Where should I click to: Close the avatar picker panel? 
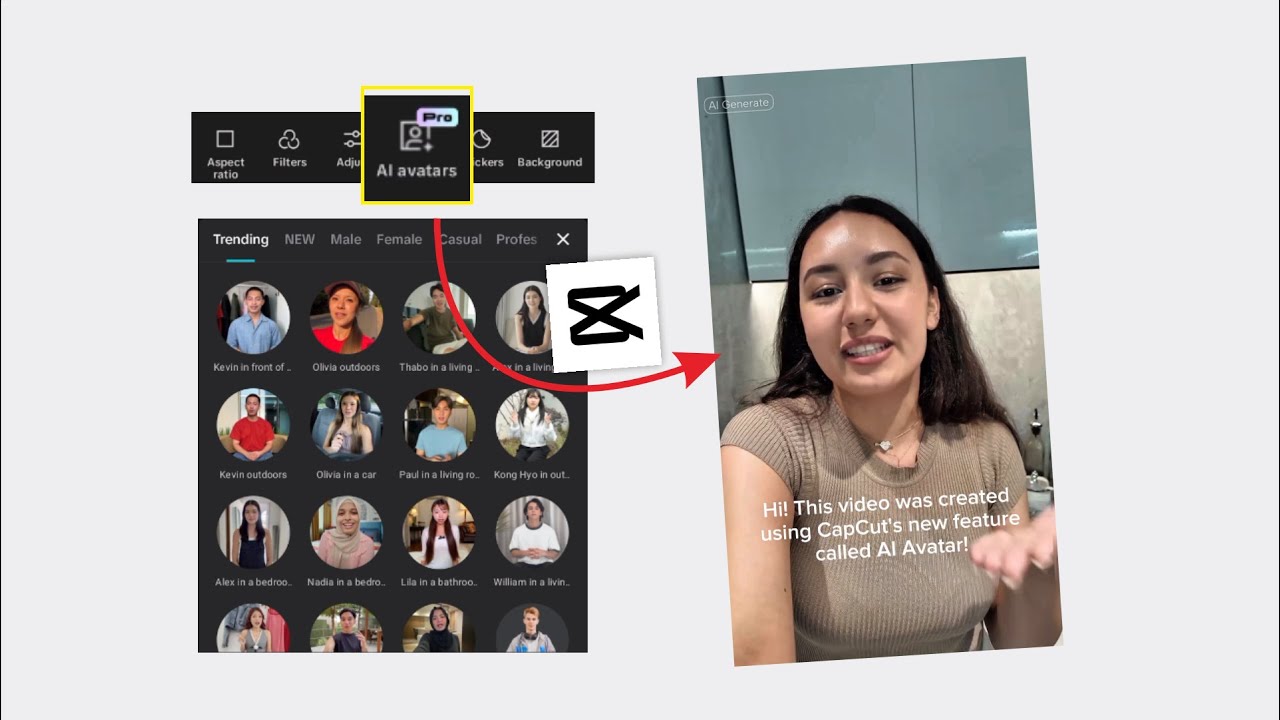(563, 239)
